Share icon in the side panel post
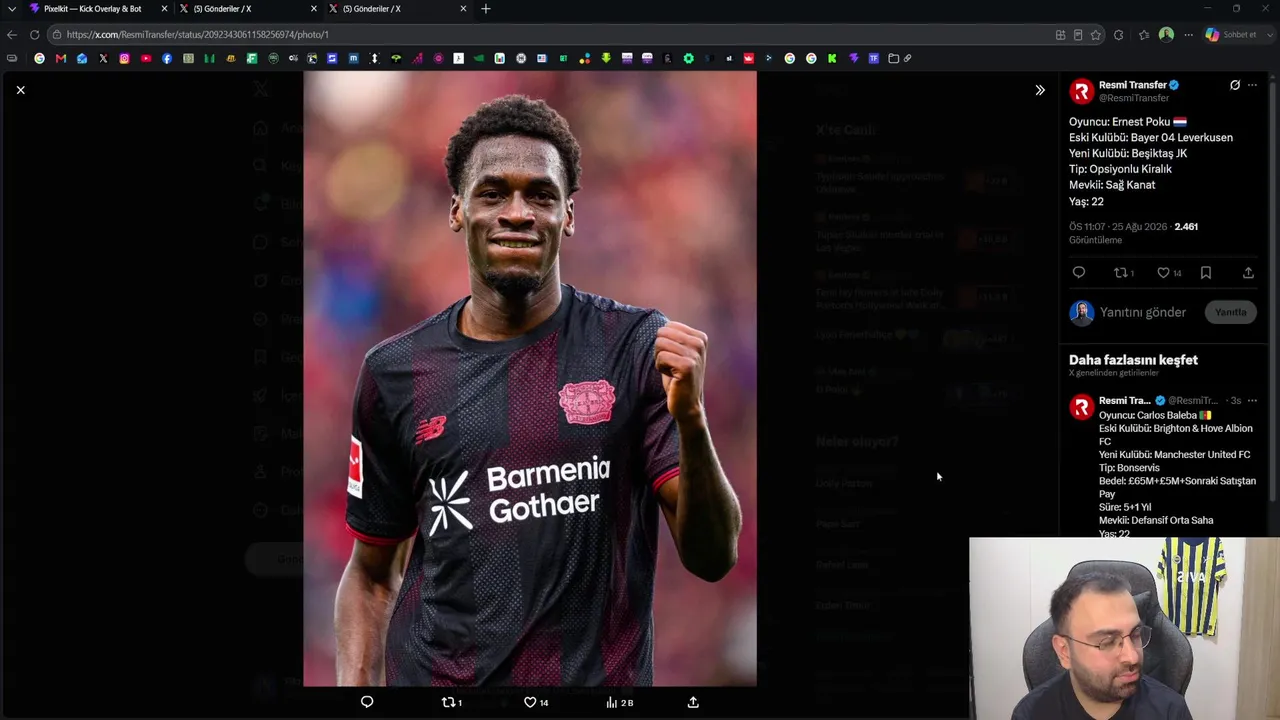The width and height of the screenshot is (1280, 720). click(x=1248, y=273)
